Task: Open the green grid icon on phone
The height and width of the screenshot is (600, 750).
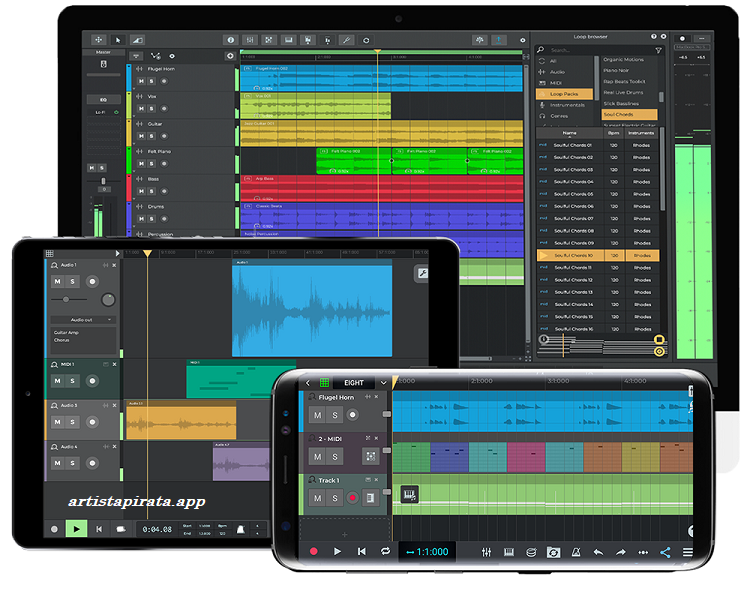Action: click(324, 382)
